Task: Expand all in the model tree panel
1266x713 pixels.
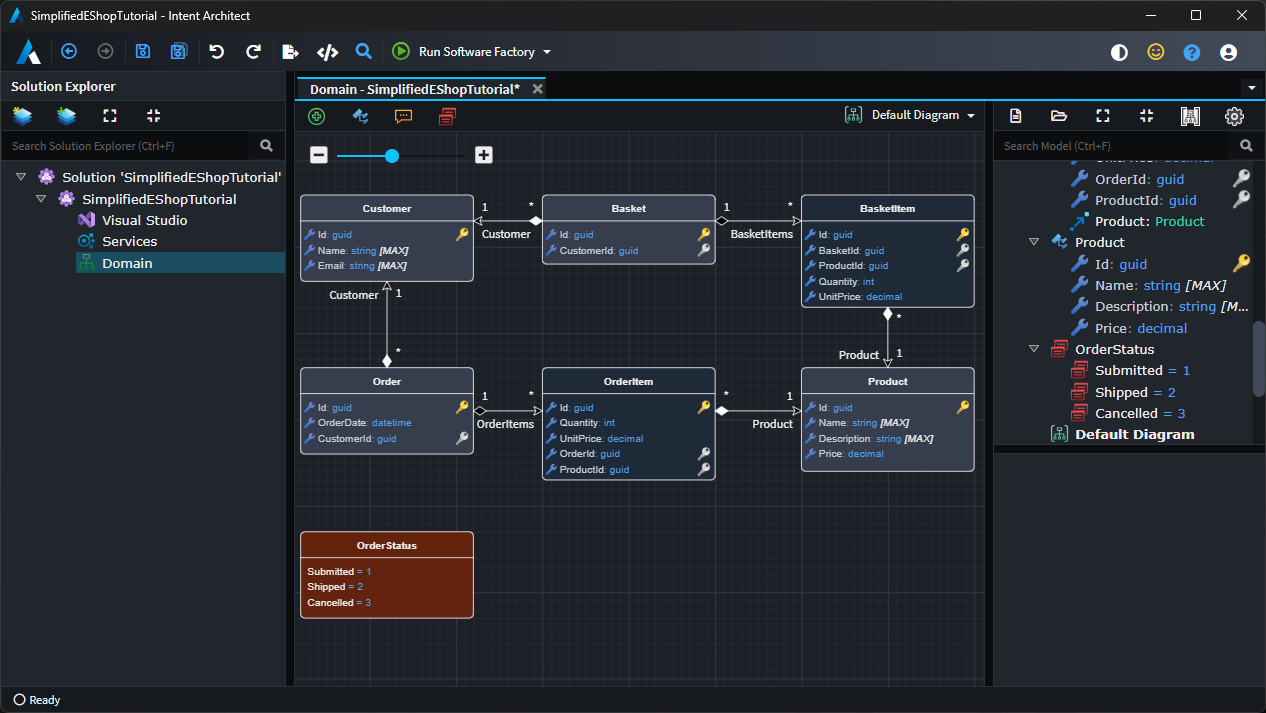Action: click(1103, 116)
